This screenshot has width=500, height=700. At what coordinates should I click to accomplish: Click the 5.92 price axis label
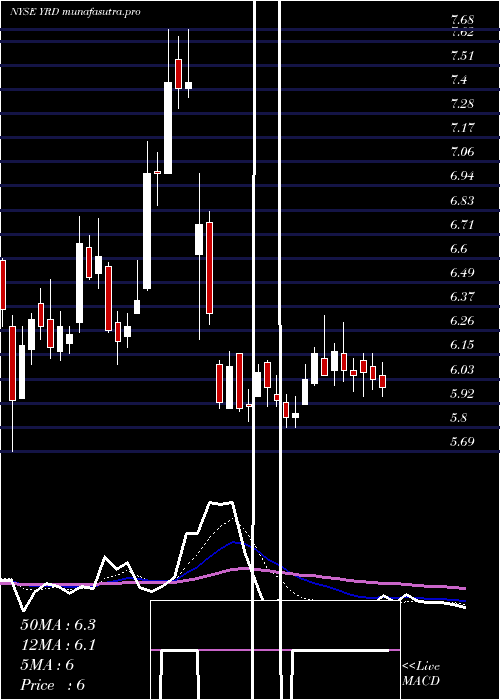[x=462, y=394]
